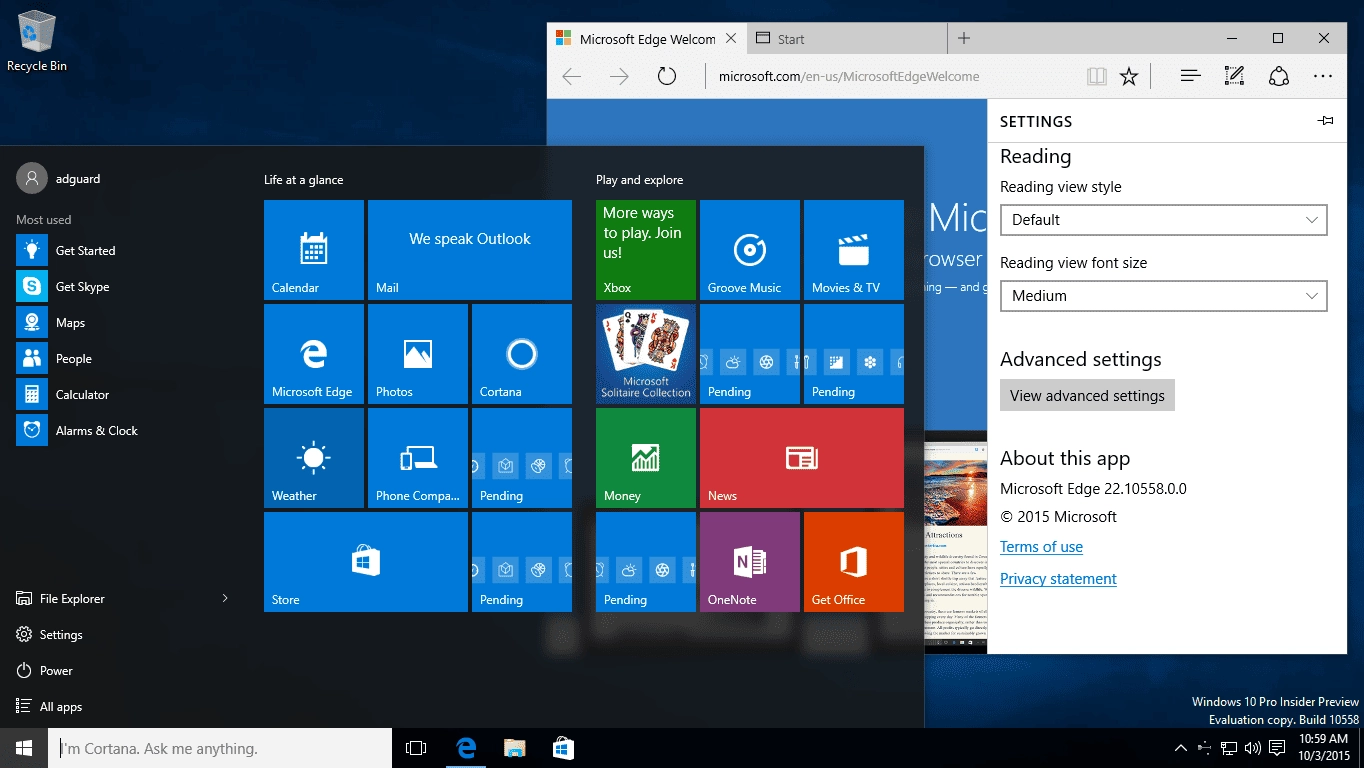
Task: Refresh the Edge page
Action: point(667,76)
